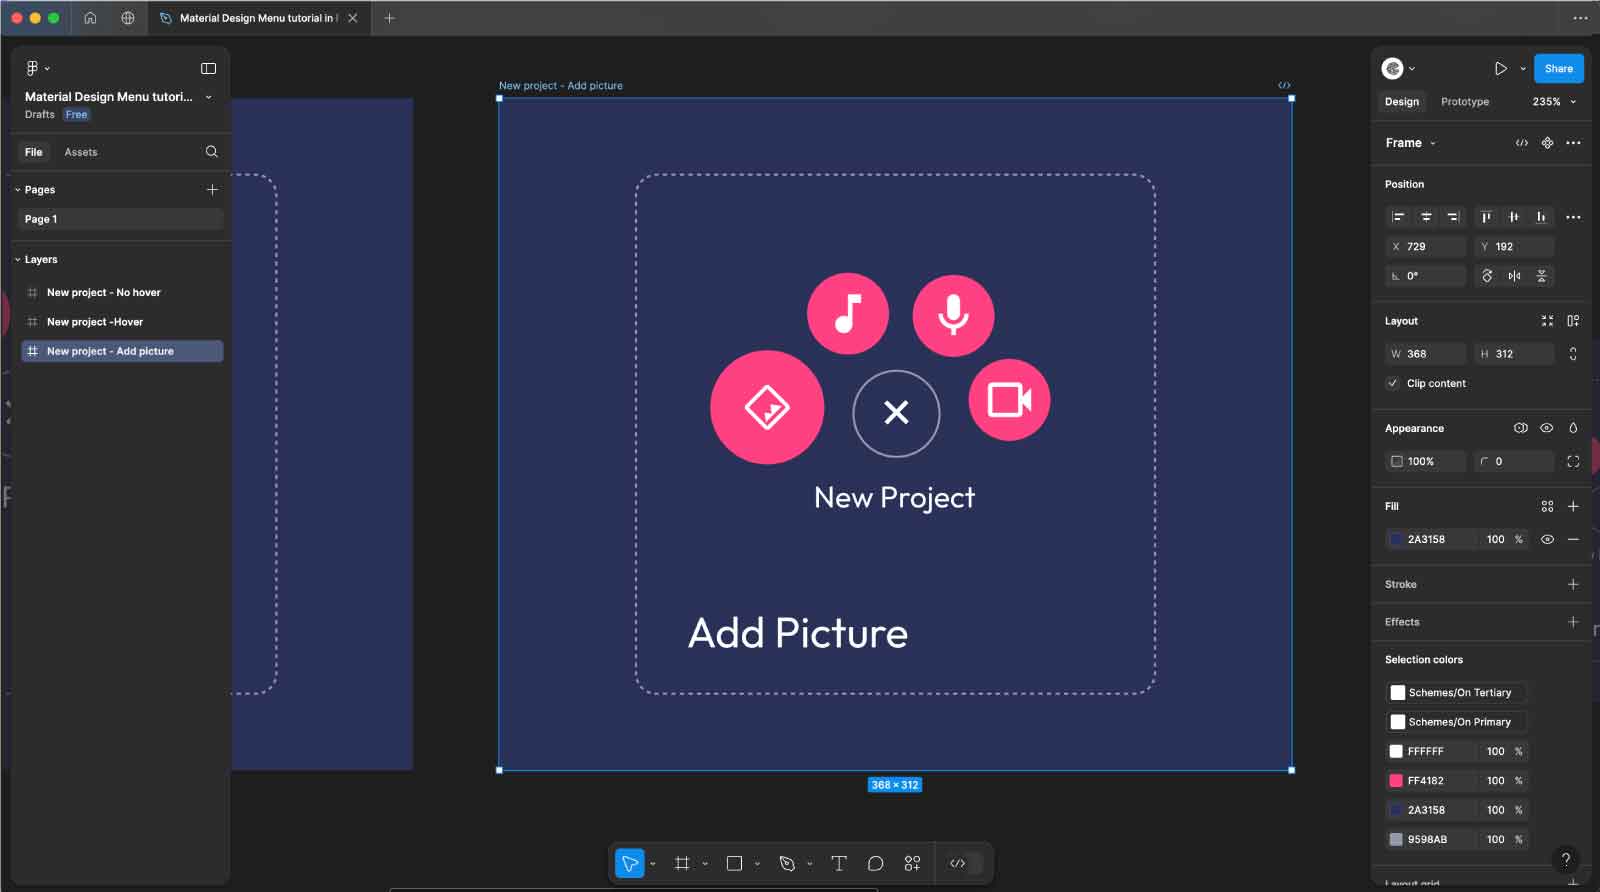Toggle Dev Mode switch in bottom toolbar
The width and height of the screenshot is (1600, 892).
[964, 864]
